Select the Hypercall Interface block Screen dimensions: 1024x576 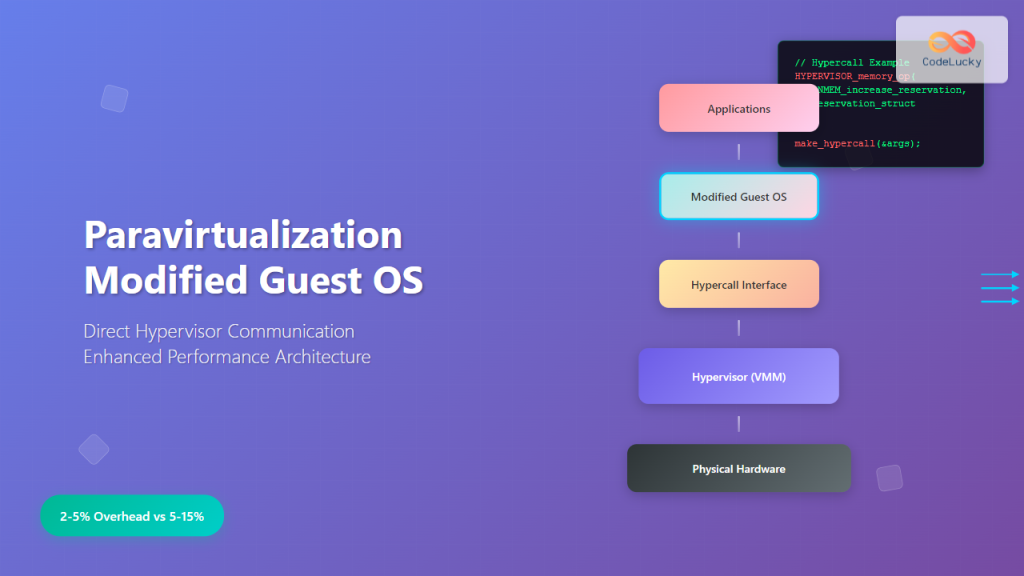[739, 284]
